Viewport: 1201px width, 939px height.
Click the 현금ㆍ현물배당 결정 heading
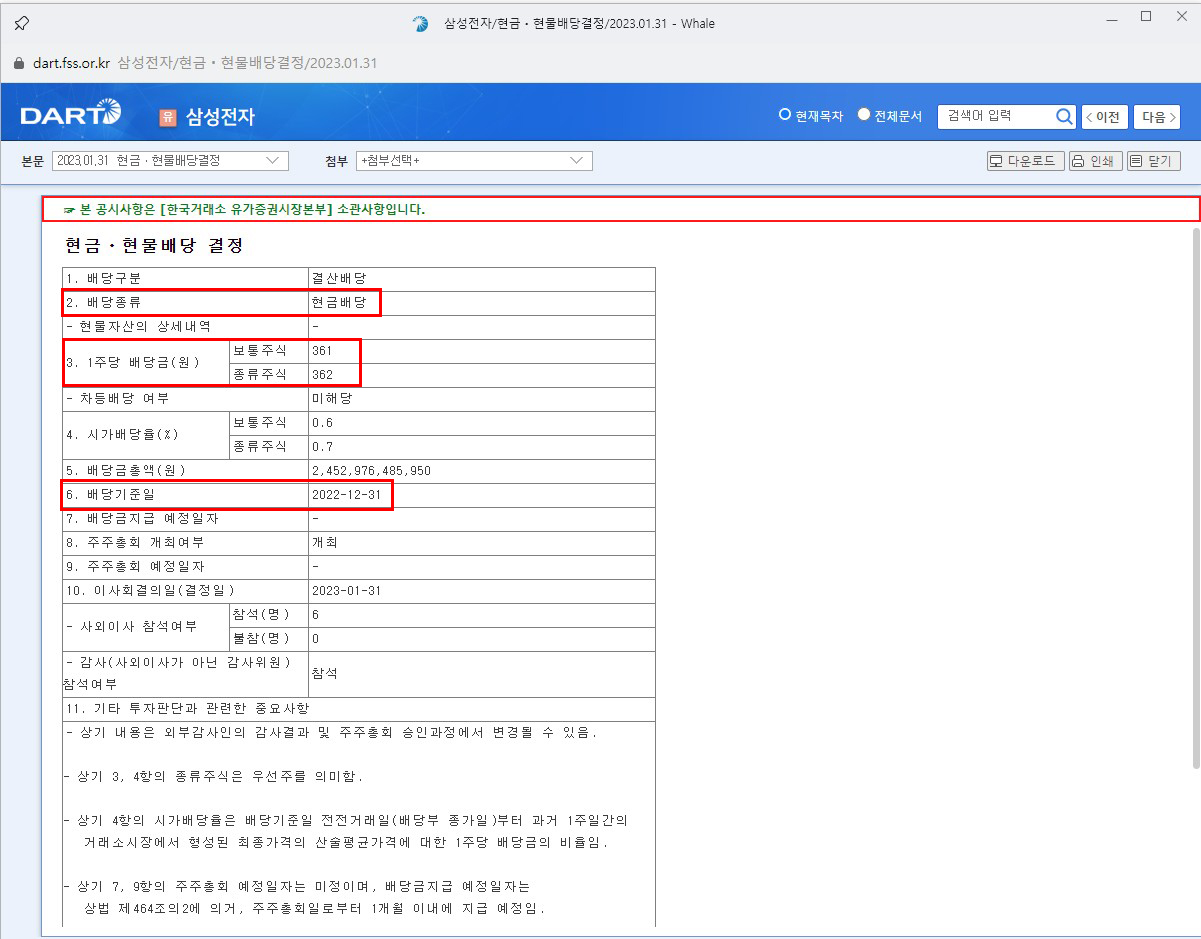tap(154, 245)
